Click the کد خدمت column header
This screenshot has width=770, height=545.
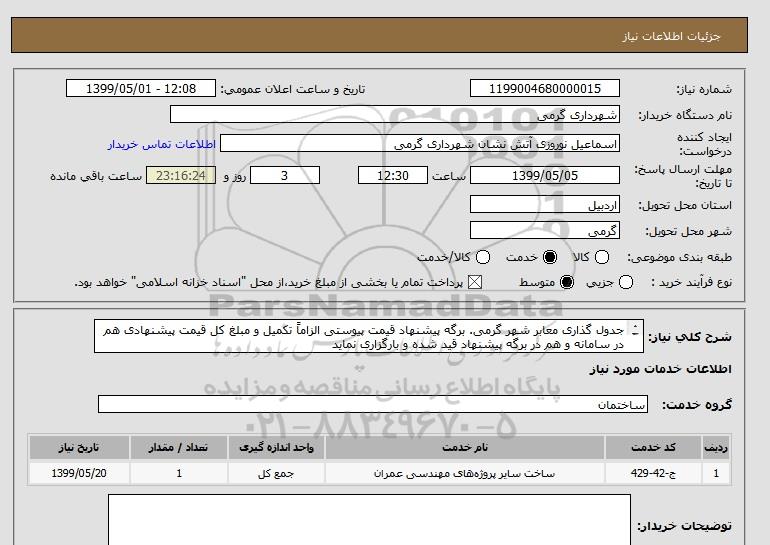coord(653,447)
